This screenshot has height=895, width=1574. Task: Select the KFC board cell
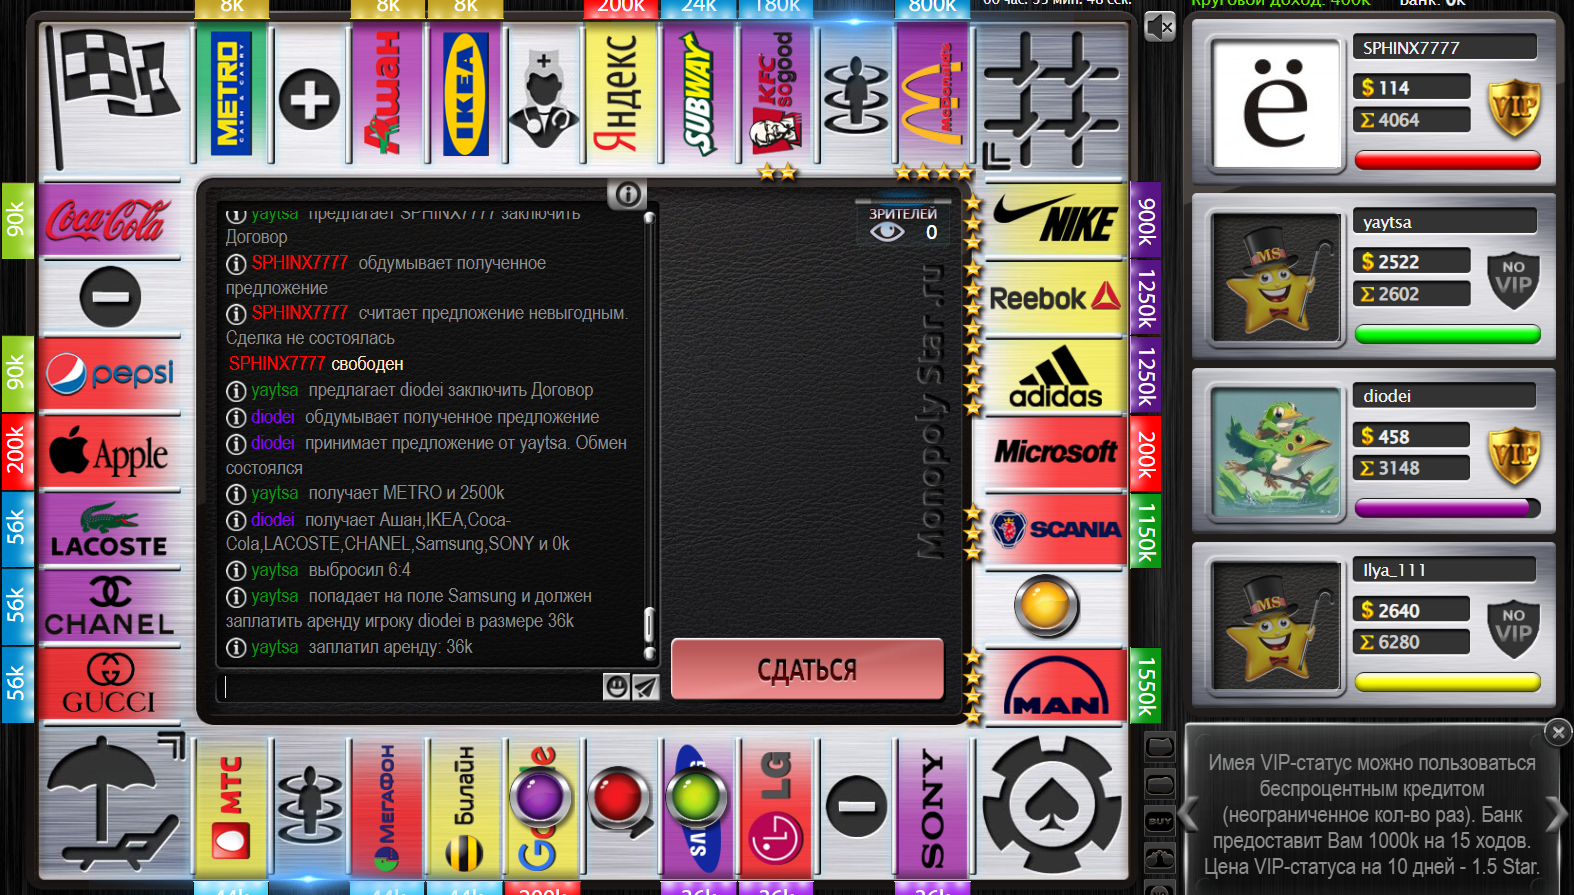pyautogui.click(x=777, y=92)
